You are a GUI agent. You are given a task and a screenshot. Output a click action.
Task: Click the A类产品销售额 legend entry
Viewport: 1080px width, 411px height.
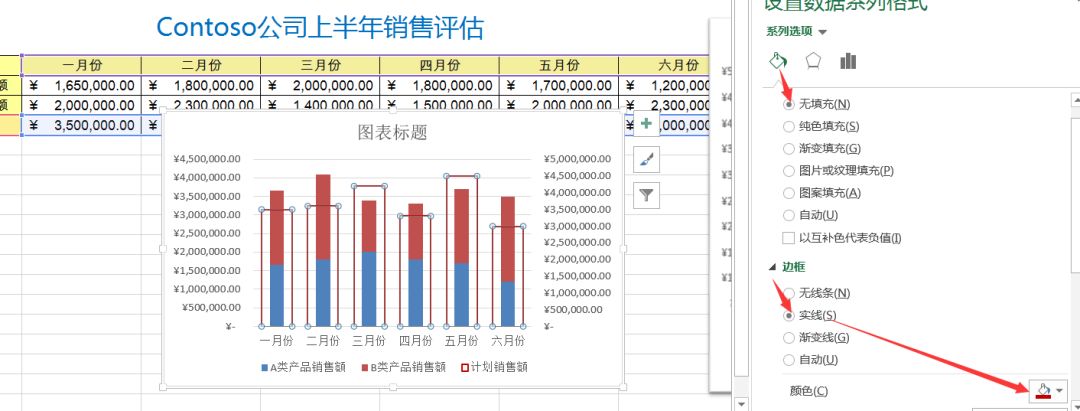pos(303,367)
